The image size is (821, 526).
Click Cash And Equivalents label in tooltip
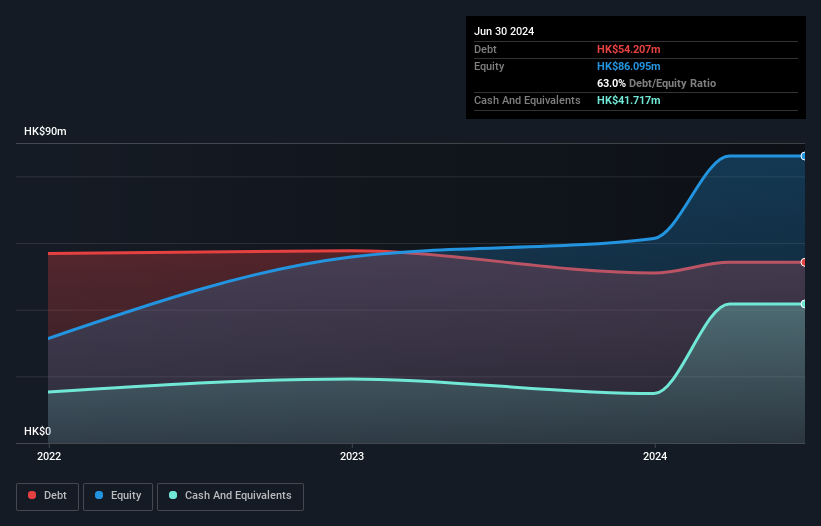point(527,100)
